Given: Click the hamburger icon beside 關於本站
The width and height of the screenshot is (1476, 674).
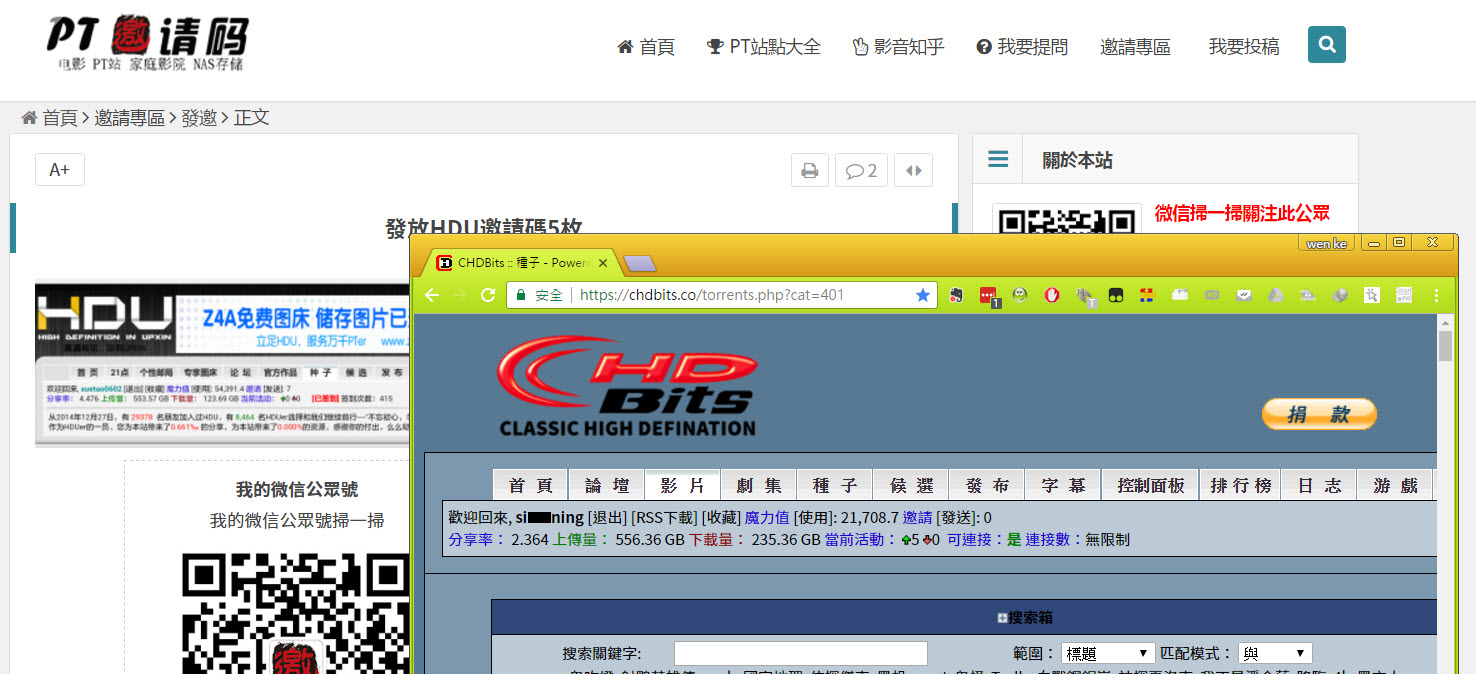Looking at the screenshot, I should click(998, 160).
